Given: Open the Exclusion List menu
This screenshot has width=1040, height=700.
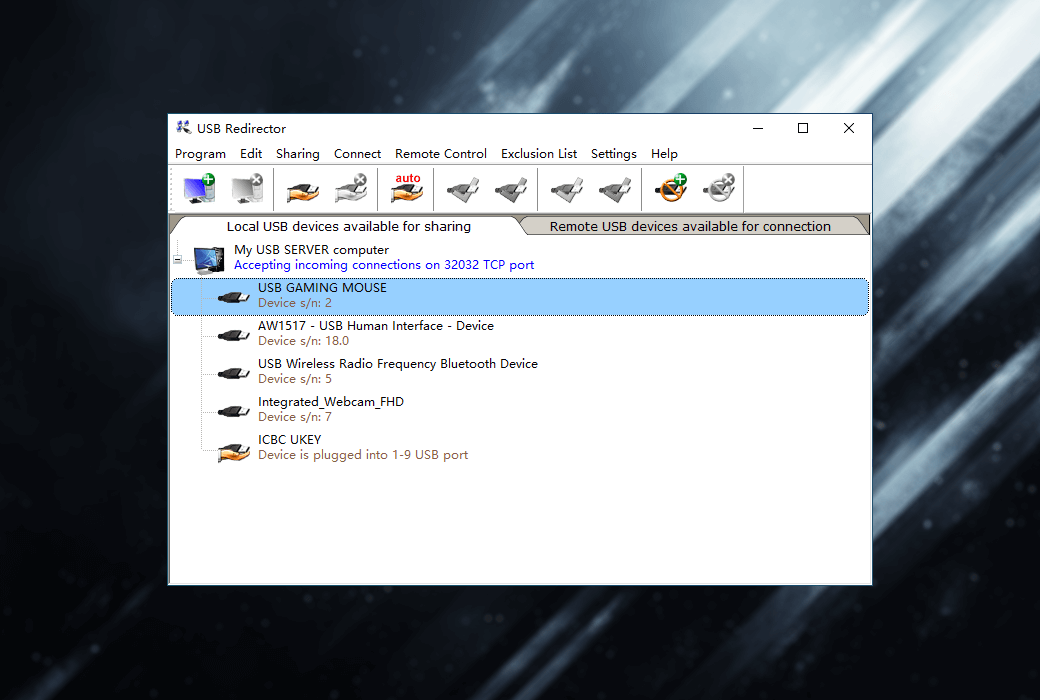Looking at the screenshot, I should tap(538, 154).
